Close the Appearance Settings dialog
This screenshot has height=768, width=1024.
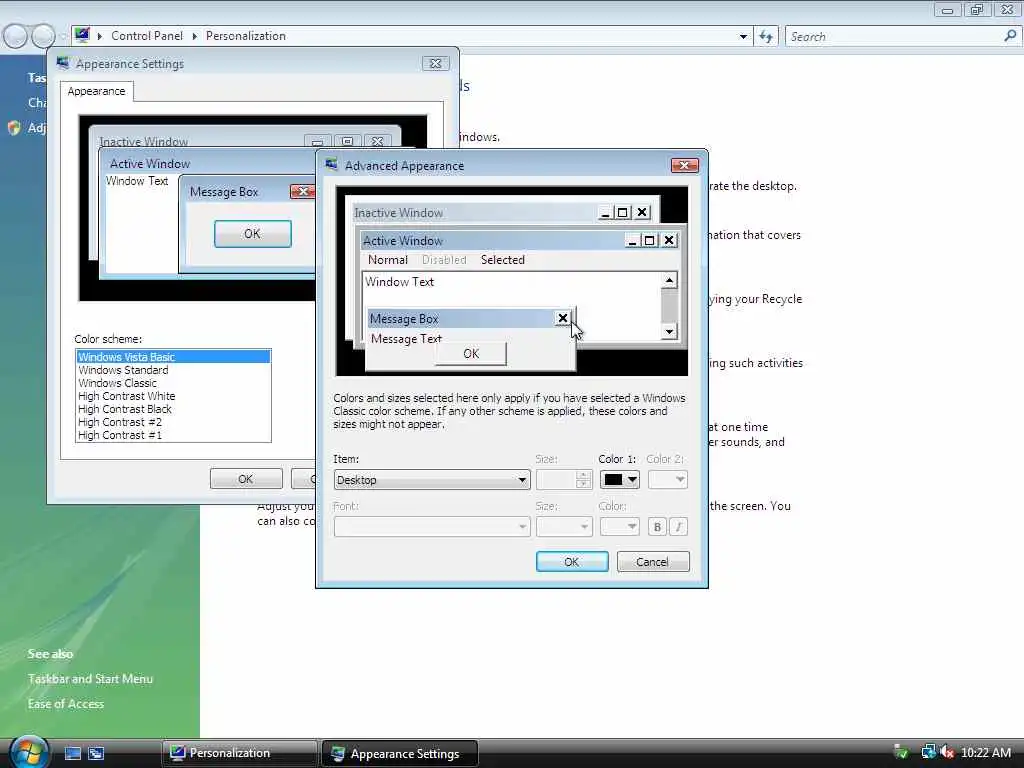[435, 63]
